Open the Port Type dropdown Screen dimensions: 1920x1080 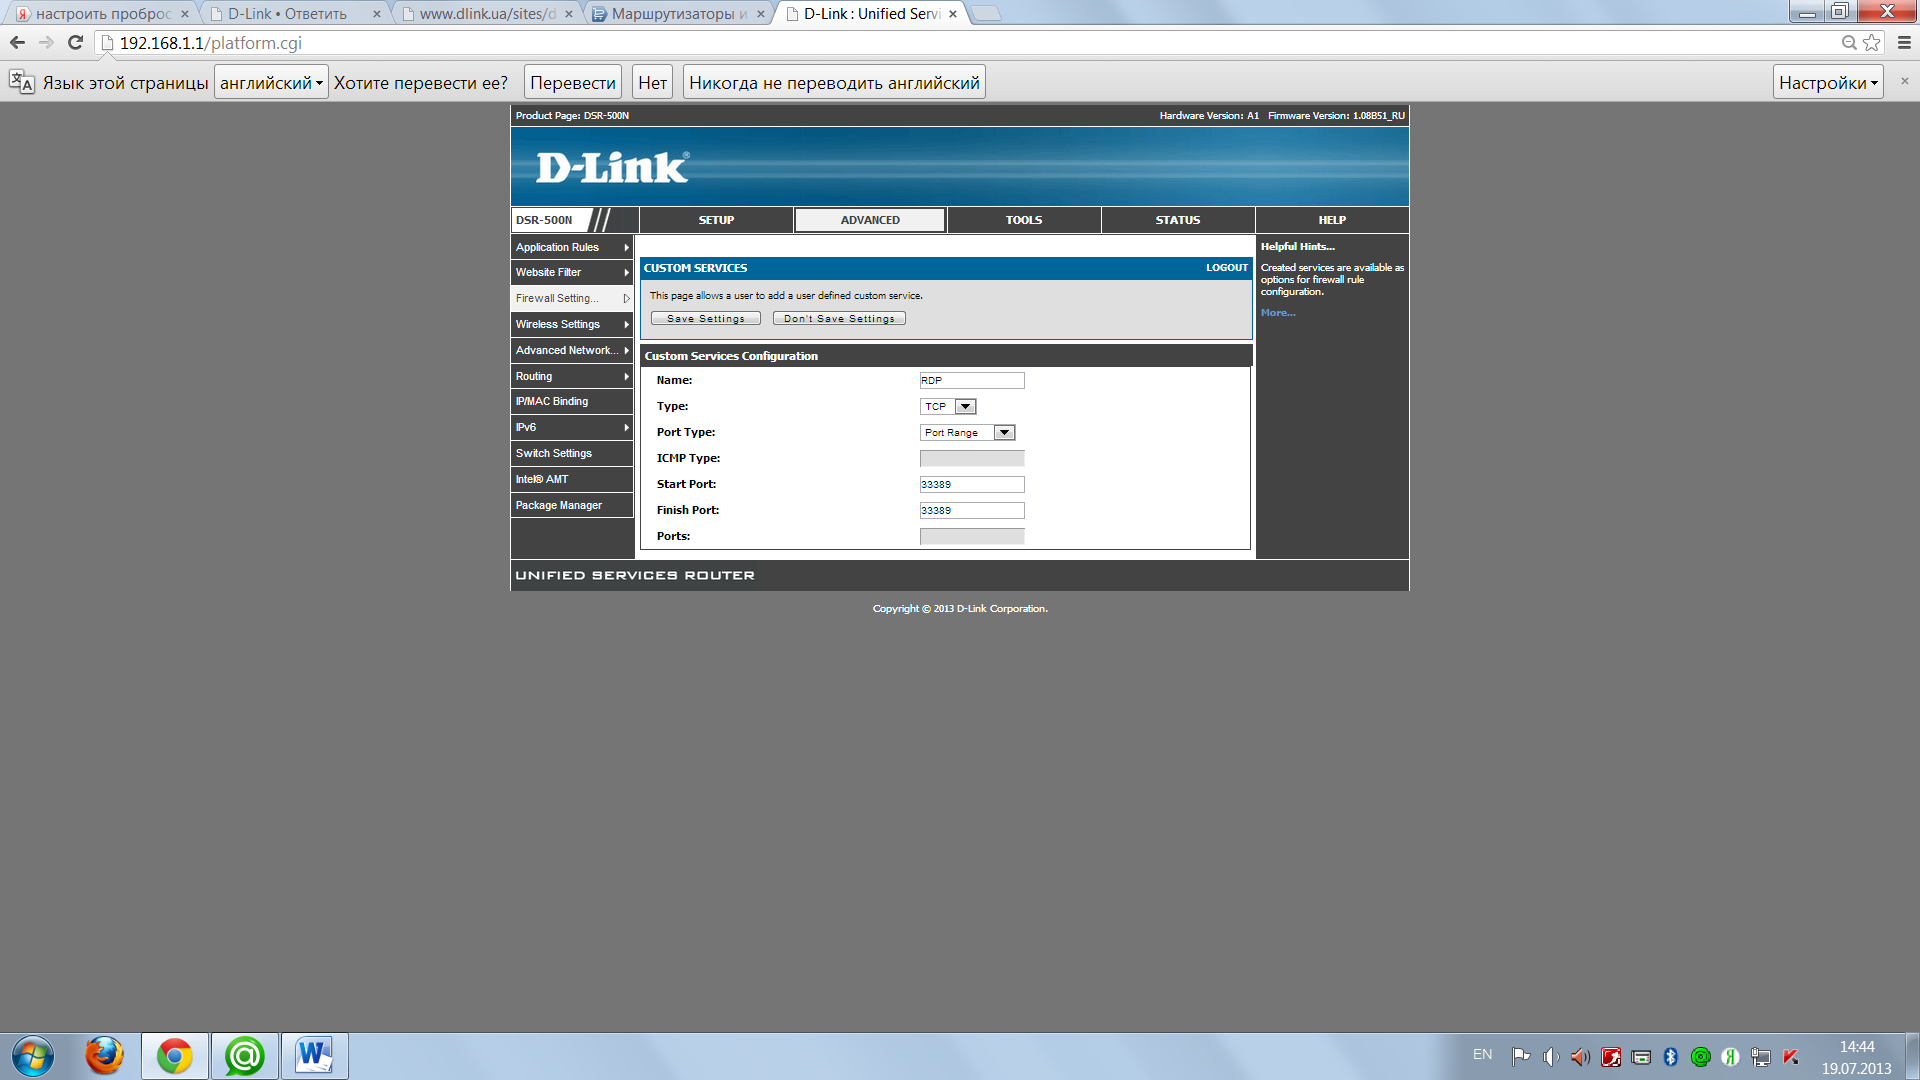[x=967, y=433]
